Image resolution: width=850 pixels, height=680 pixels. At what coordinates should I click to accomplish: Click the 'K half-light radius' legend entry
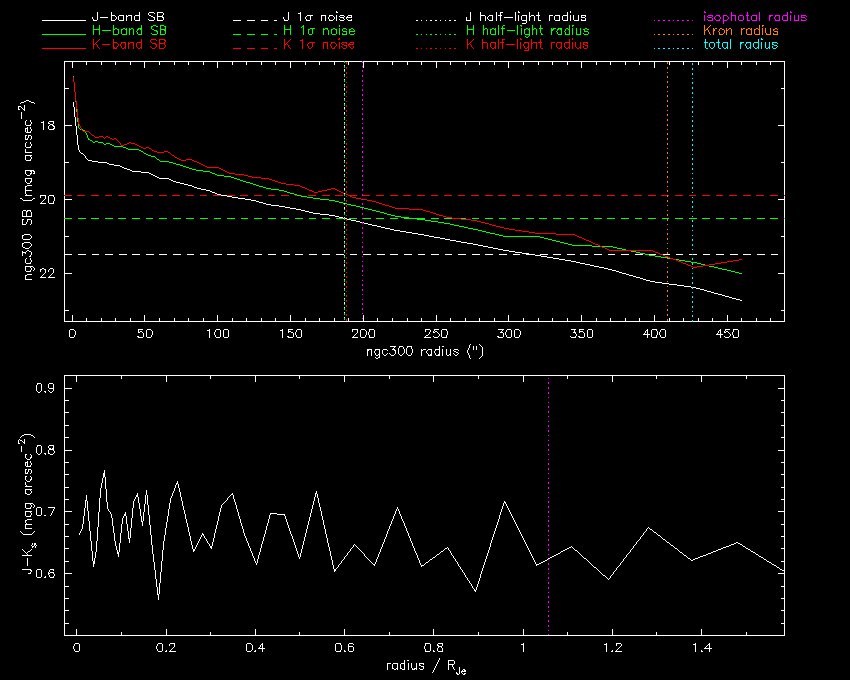click(527, 46)
